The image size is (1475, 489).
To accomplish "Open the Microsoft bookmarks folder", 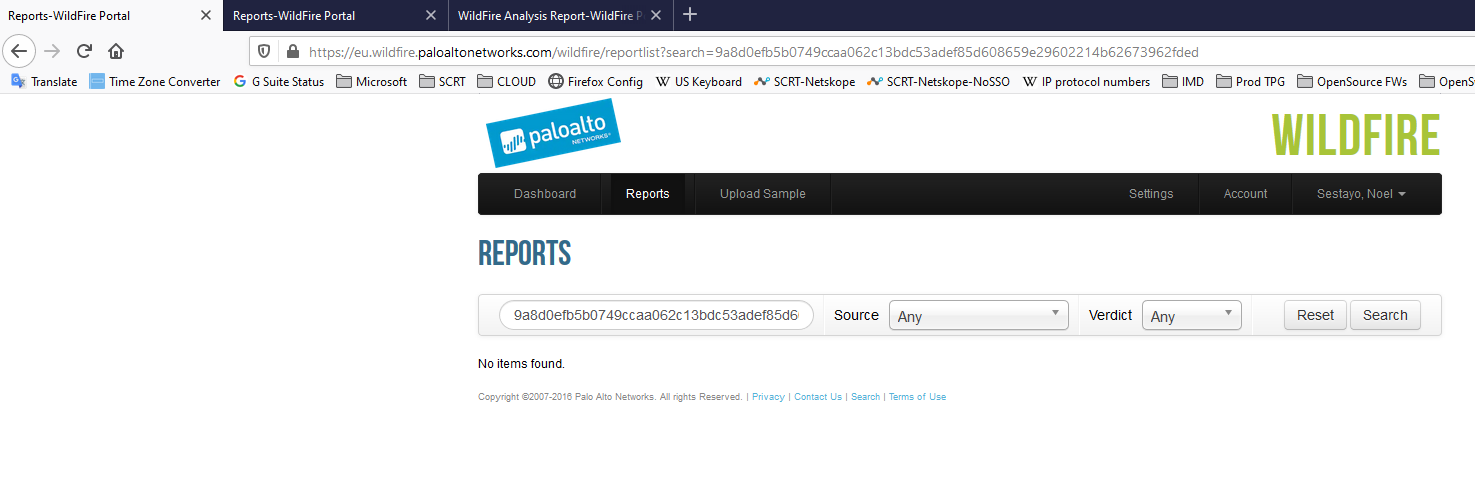I will coord(372,82).
